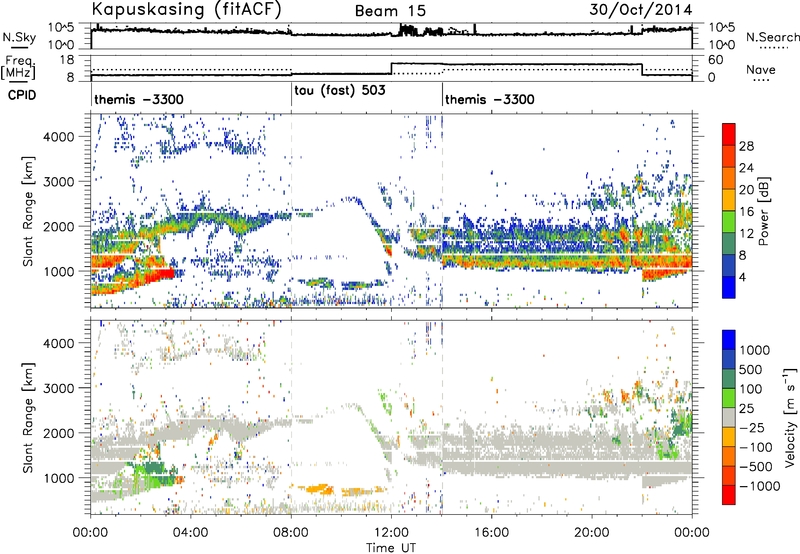Select the '3000' range tick of the power panel
The image size is (800, 554).
[x=58, y=181]
